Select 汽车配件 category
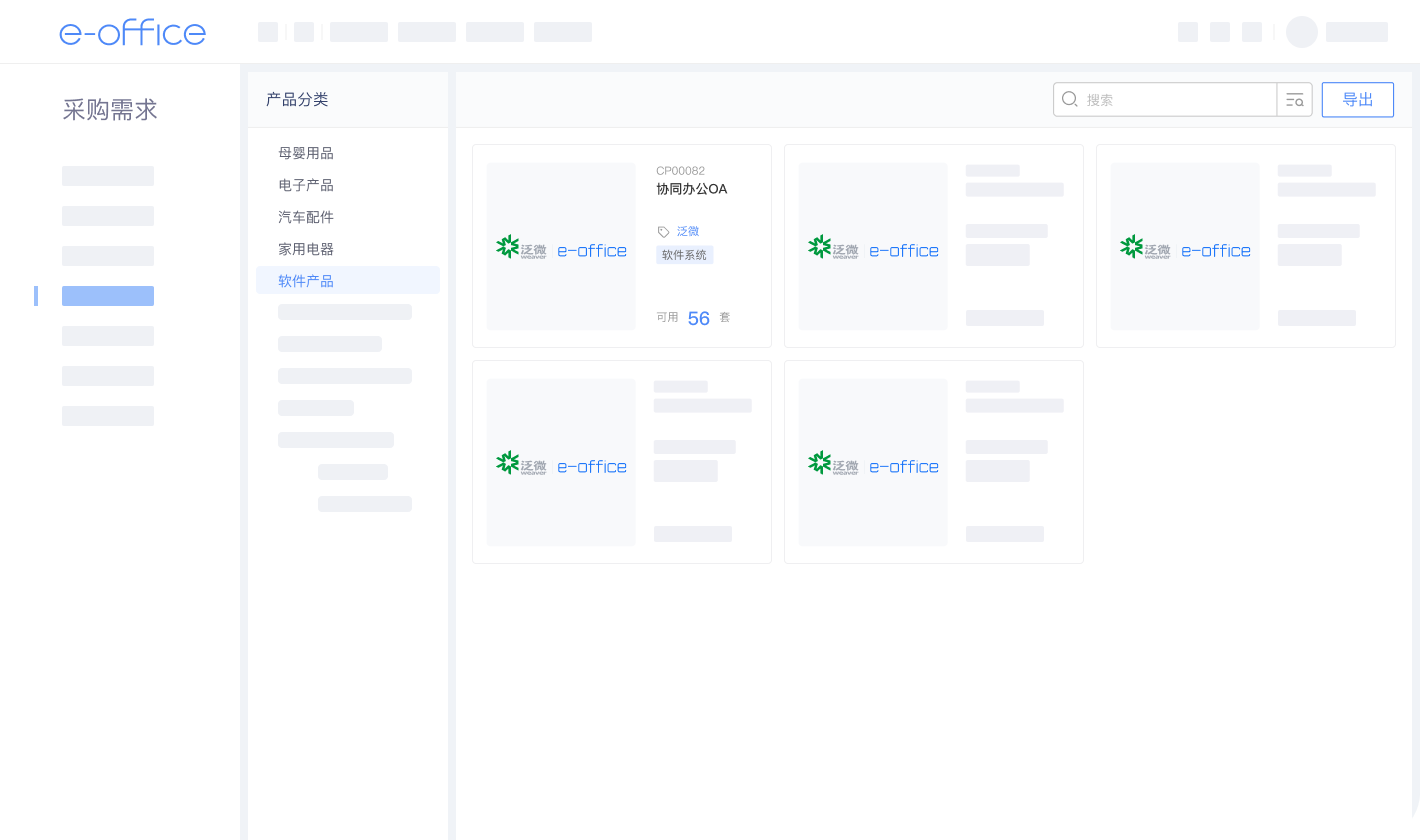The image size is (1420, 840). pyautogui.click(x=306, y=217)
